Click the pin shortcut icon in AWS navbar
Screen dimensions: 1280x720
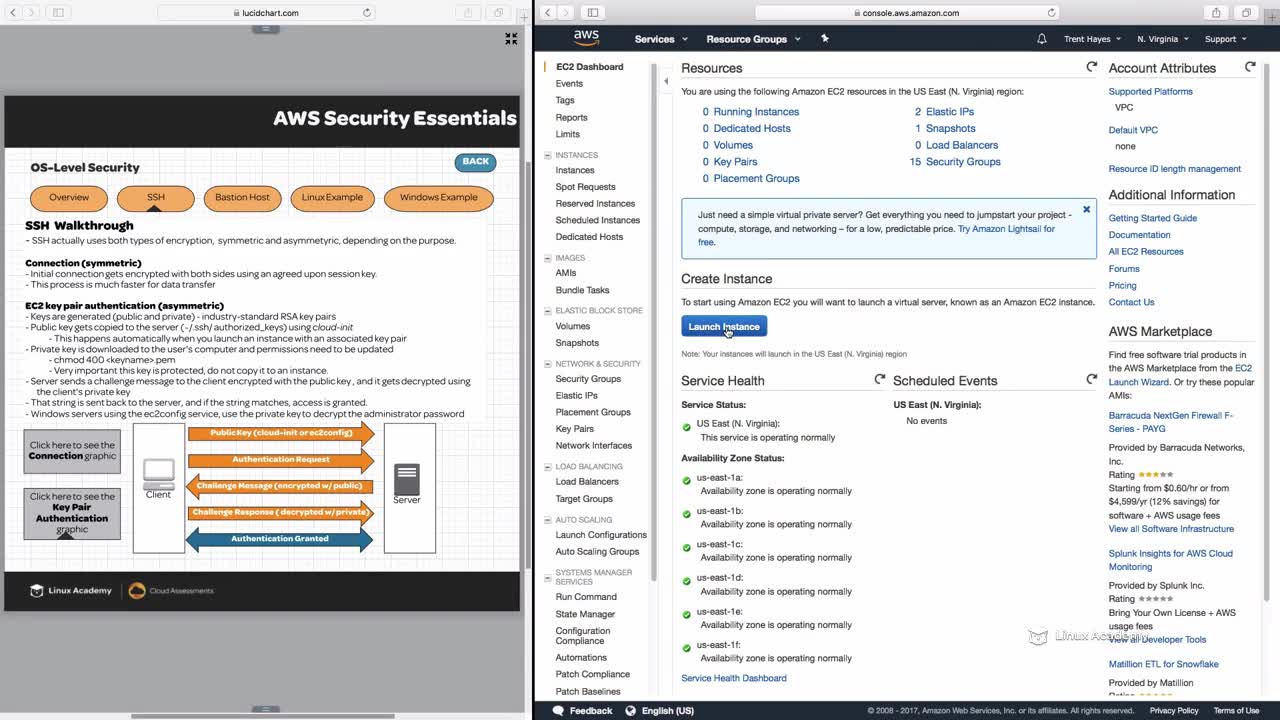pos(824,38)
